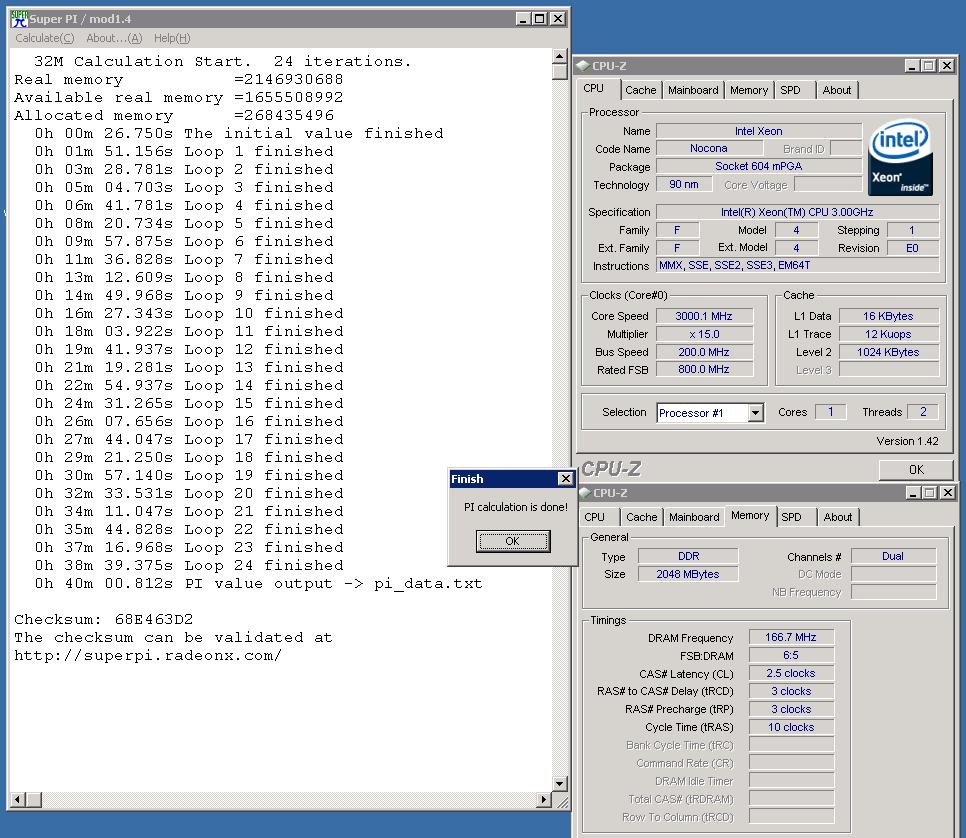Close the Super PI window

(x=558, y=18)
